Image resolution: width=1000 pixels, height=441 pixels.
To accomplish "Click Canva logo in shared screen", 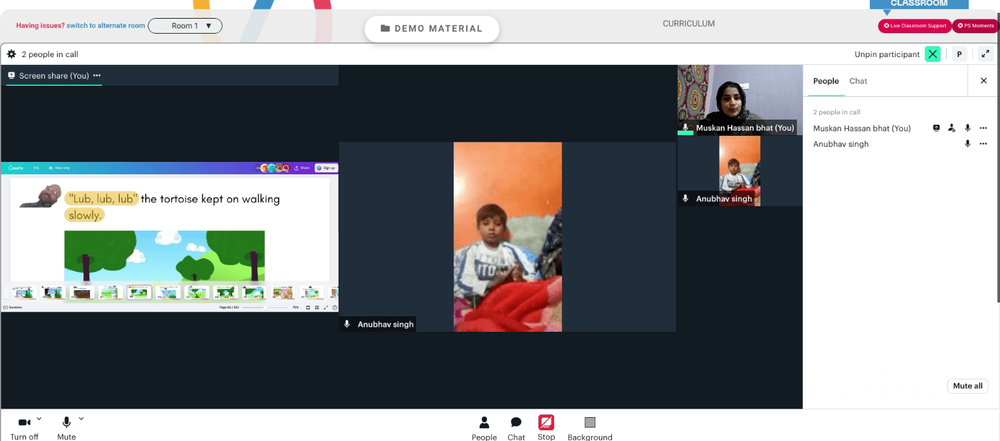I will pos(16,168).
